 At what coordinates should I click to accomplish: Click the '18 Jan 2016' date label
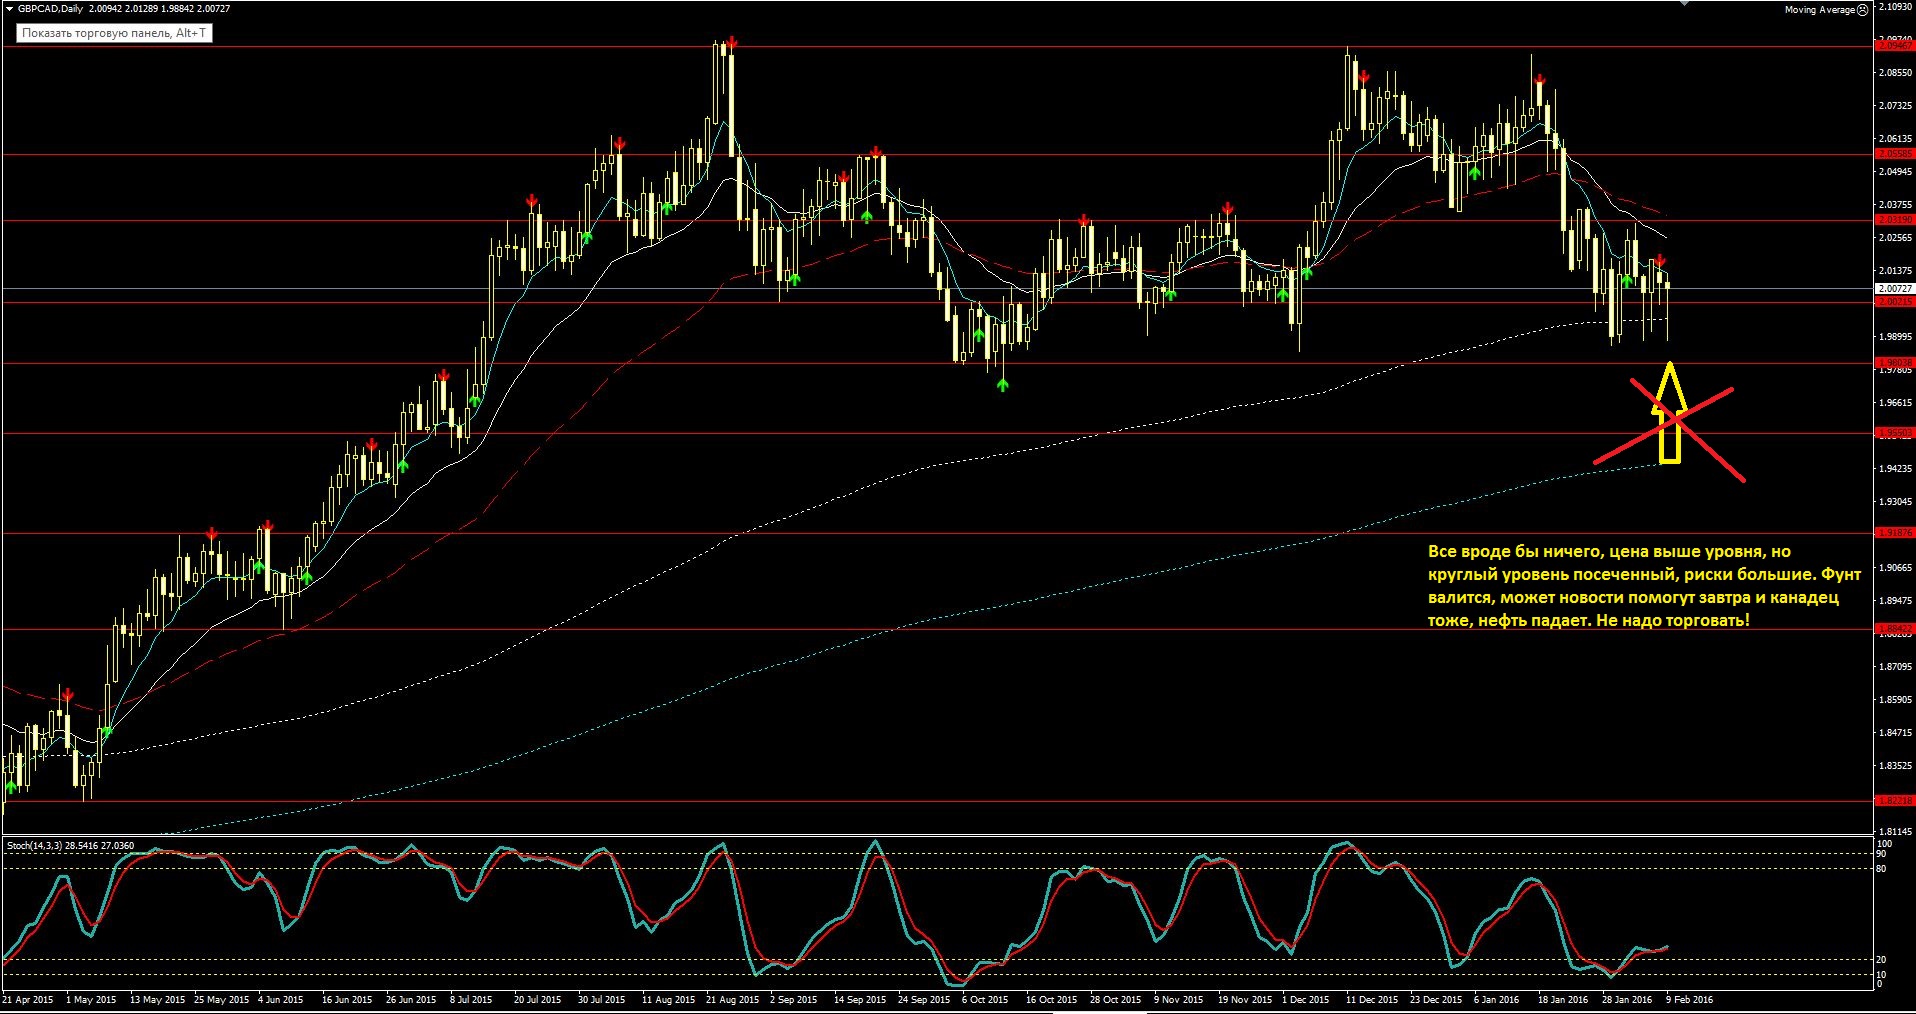click(1563, 999)
